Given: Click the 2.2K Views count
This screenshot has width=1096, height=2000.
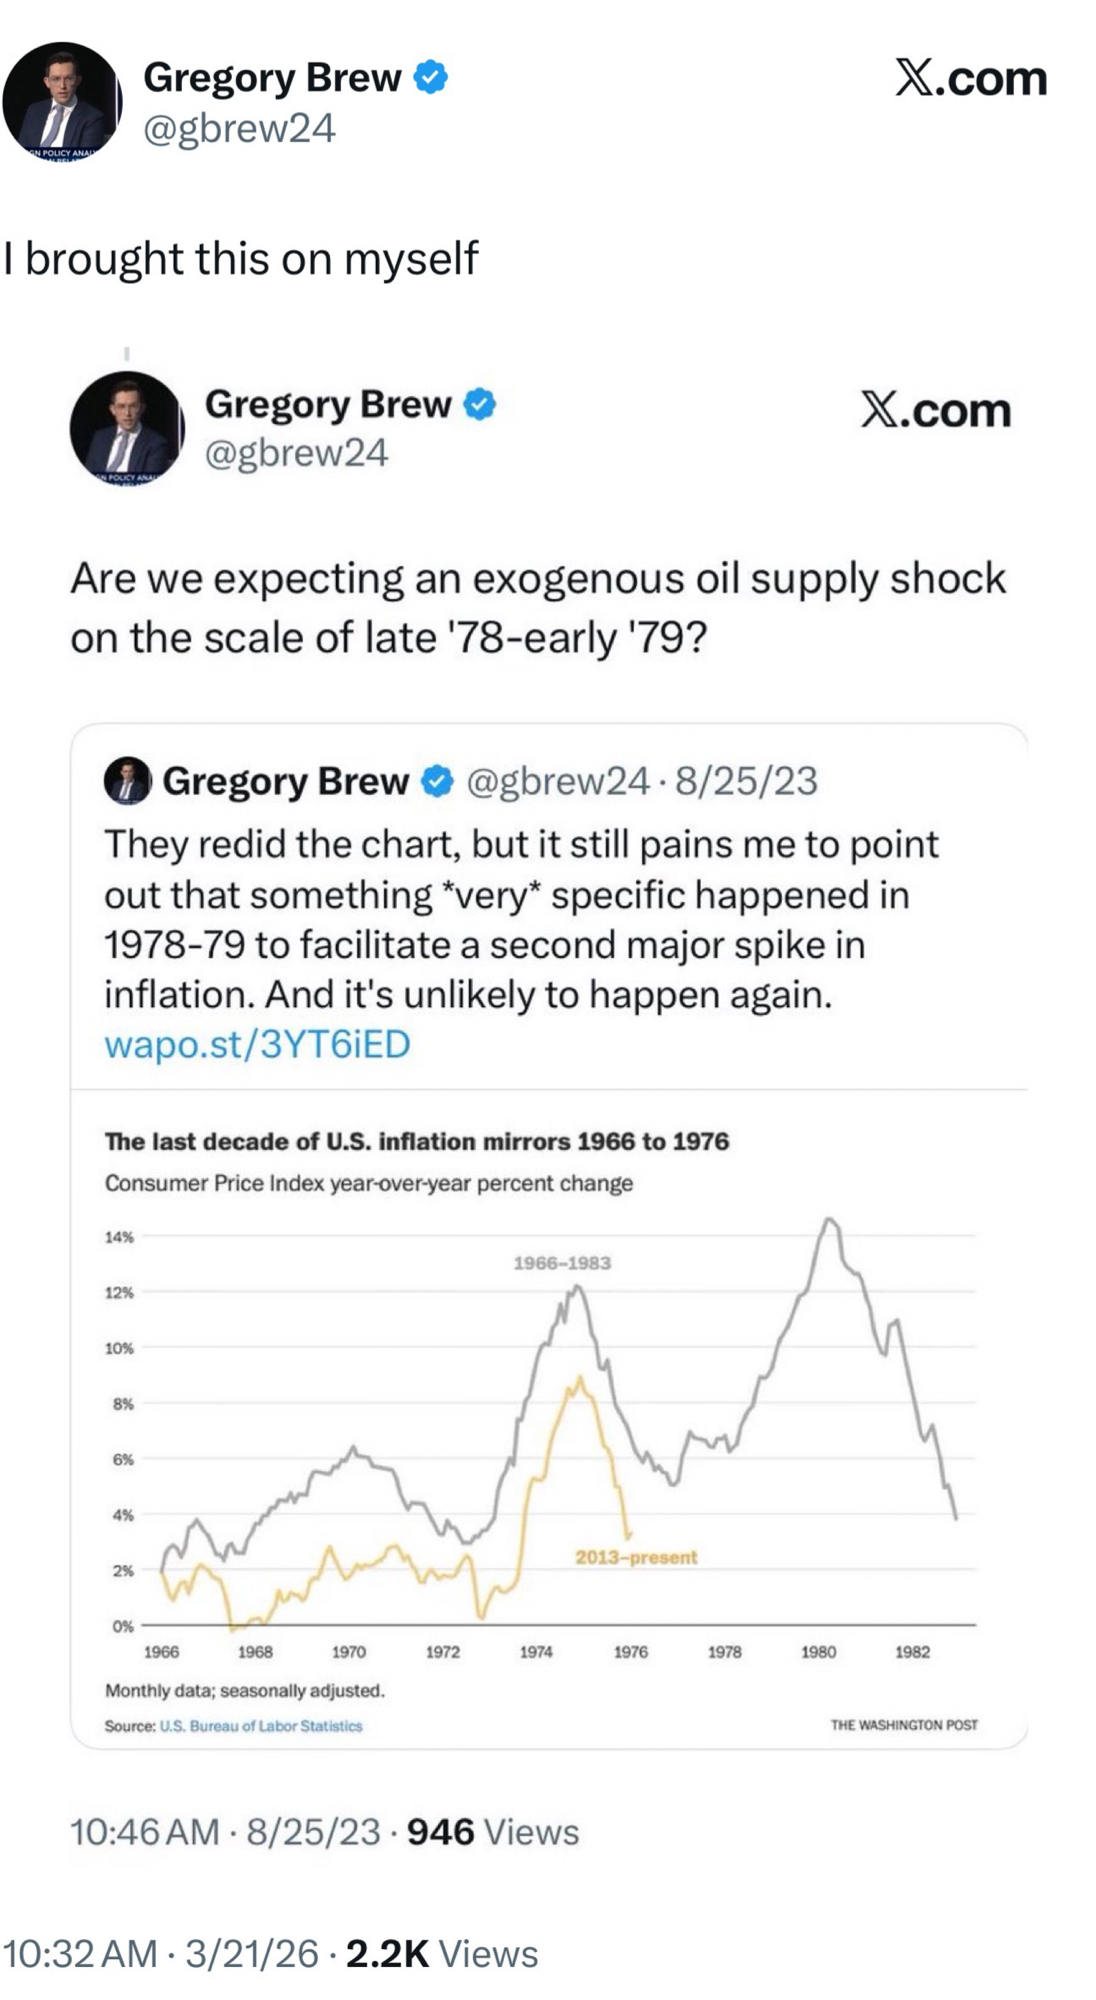Looking at the screenshot, I should point(441,1953).
